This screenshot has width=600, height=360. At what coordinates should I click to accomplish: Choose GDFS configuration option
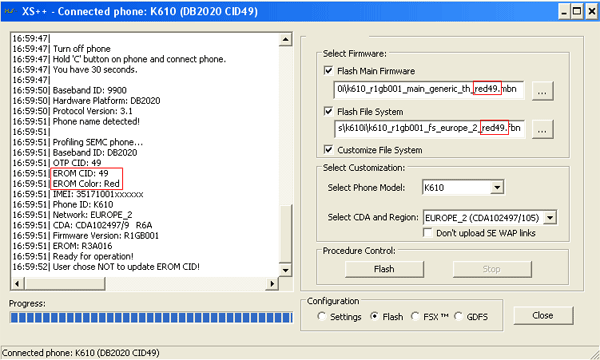coord(458,316)
